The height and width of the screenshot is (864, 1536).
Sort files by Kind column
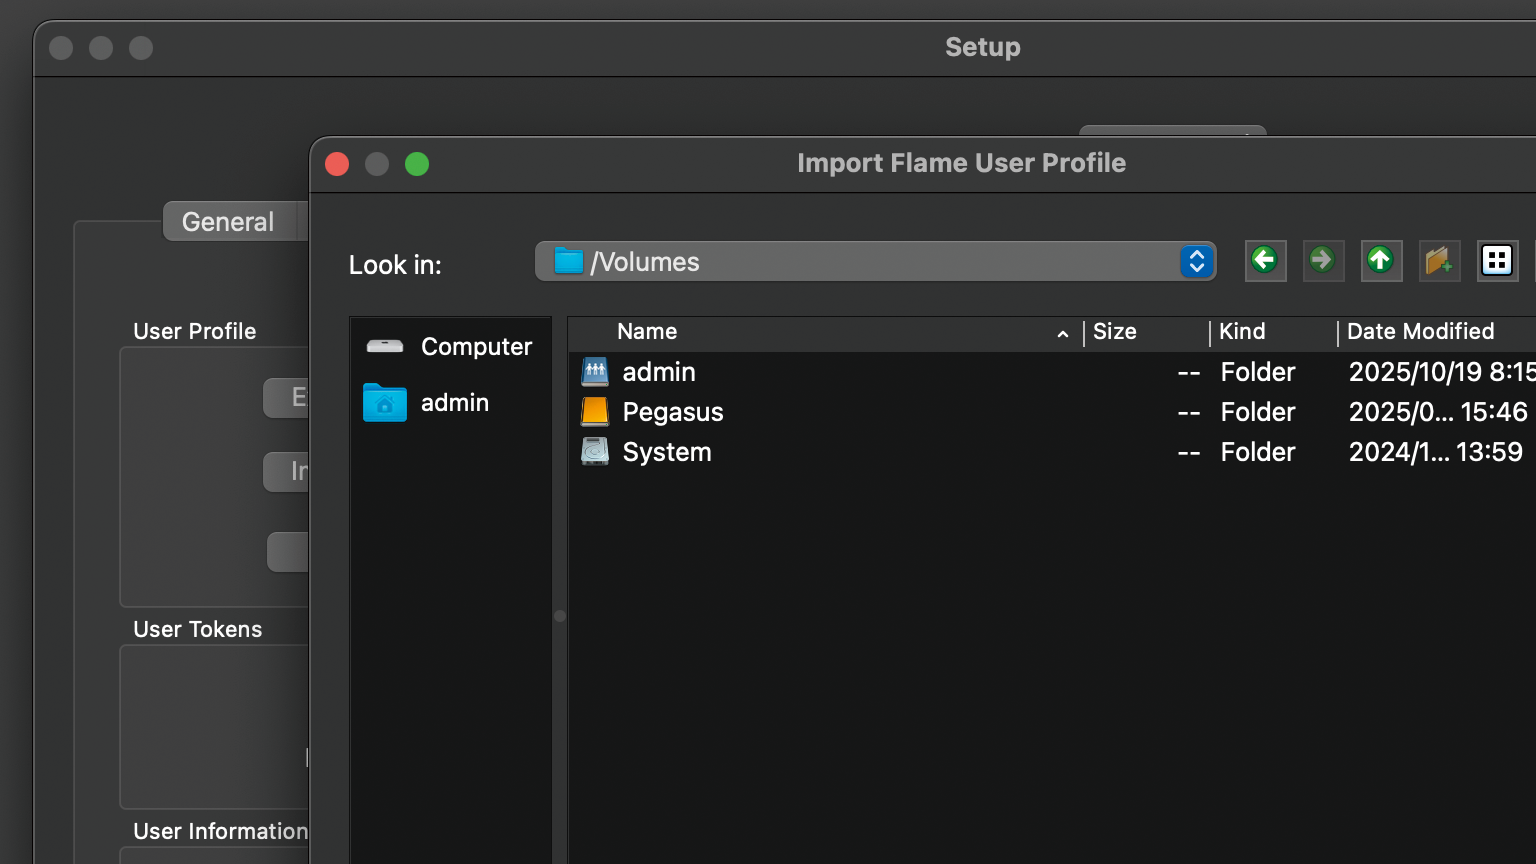tap(1242, 332)
